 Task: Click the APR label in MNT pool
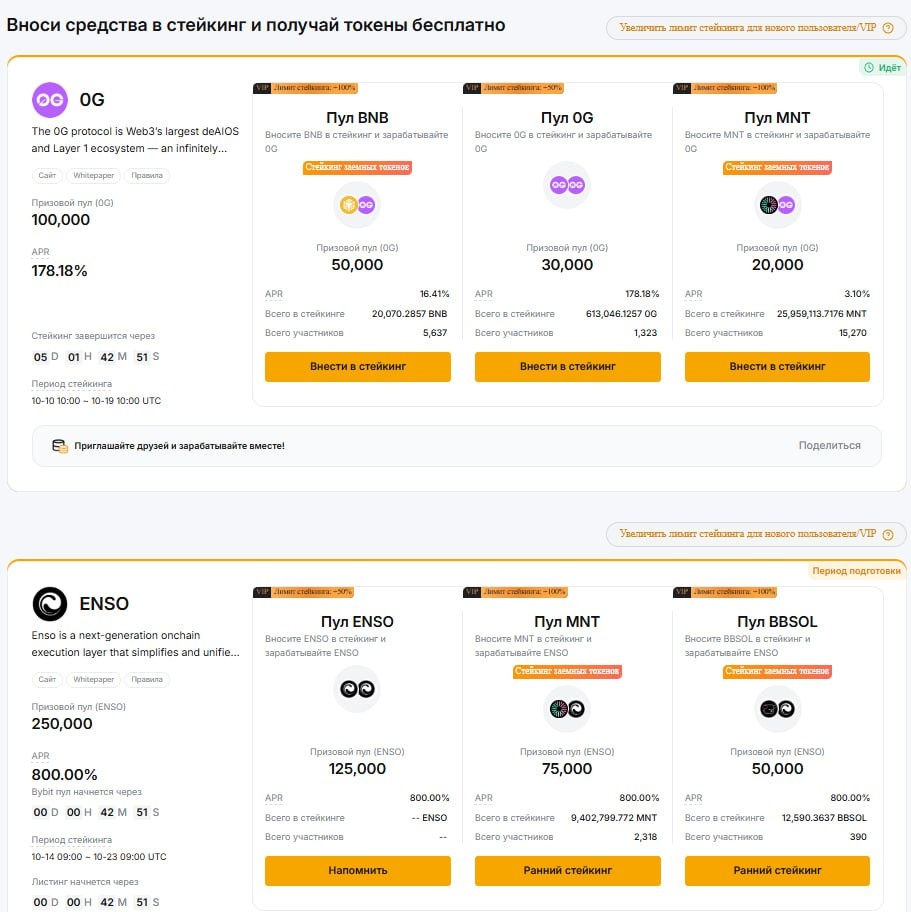coord(694,294)
